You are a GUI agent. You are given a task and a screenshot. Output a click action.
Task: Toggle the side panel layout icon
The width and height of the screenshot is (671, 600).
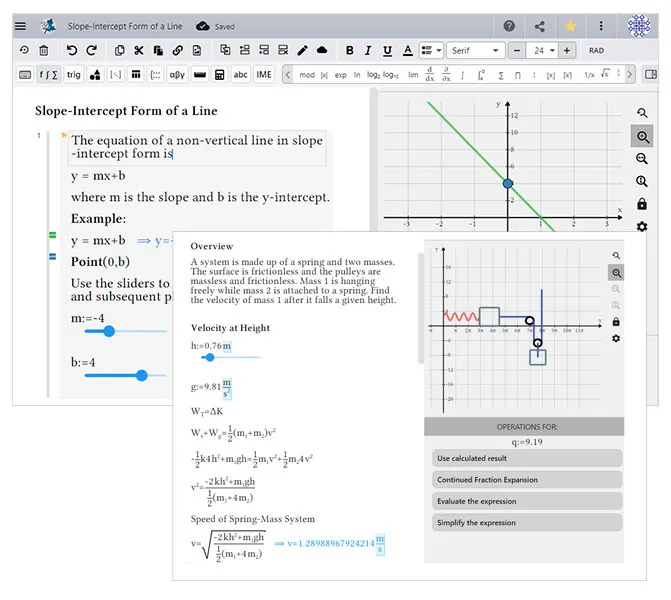(x=650, y=74)
